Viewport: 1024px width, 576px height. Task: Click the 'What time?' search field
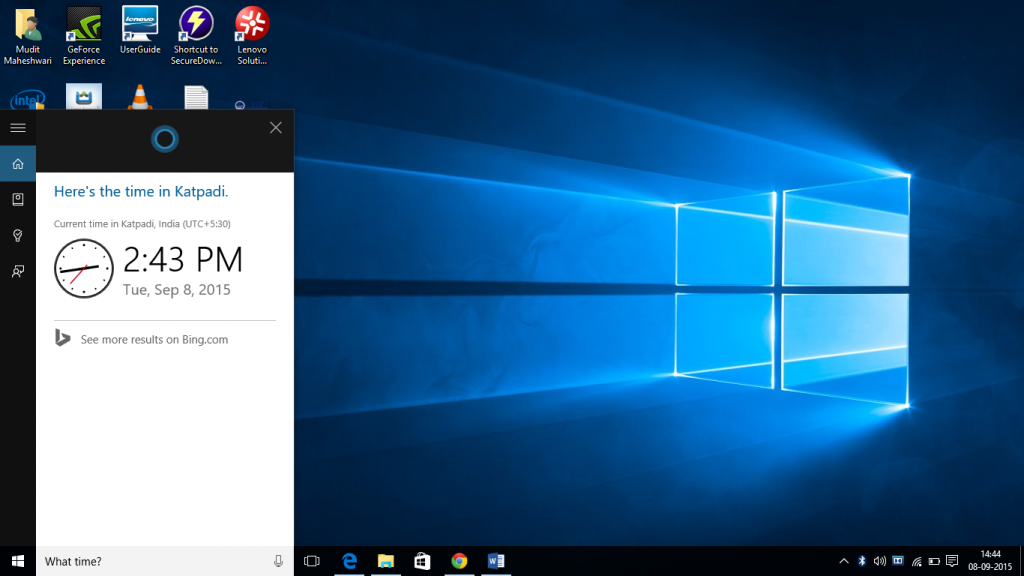click(x=165, y=561)
